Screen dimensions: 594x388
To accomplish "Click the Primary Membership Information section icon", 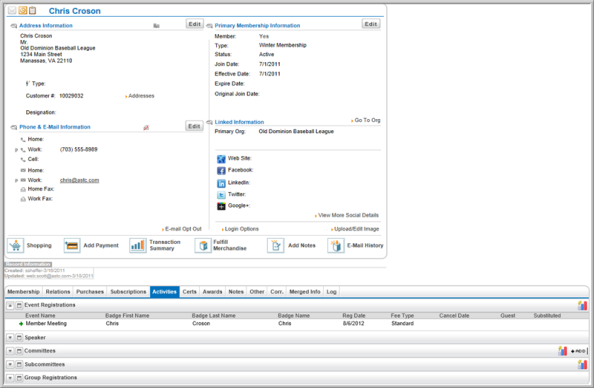I will 209,26.
